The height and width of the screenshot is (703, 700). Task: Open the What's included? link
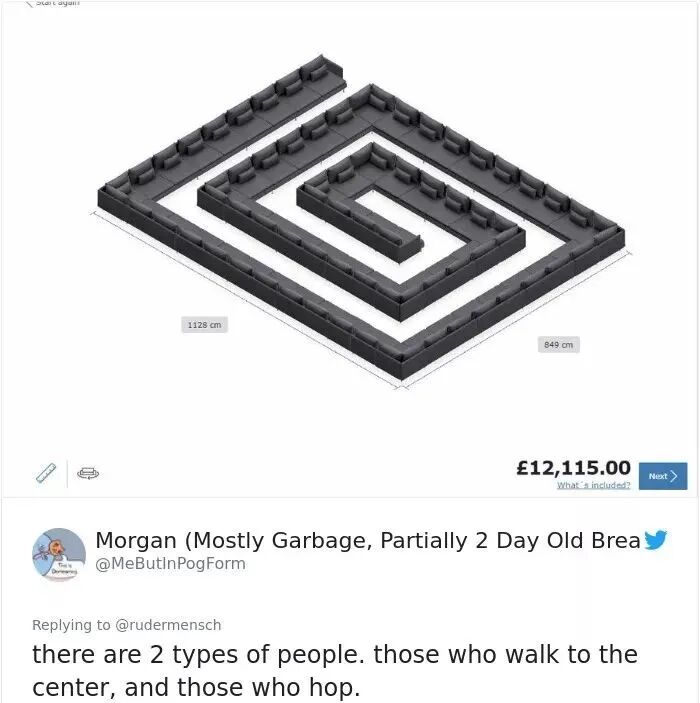click(593, 485)
